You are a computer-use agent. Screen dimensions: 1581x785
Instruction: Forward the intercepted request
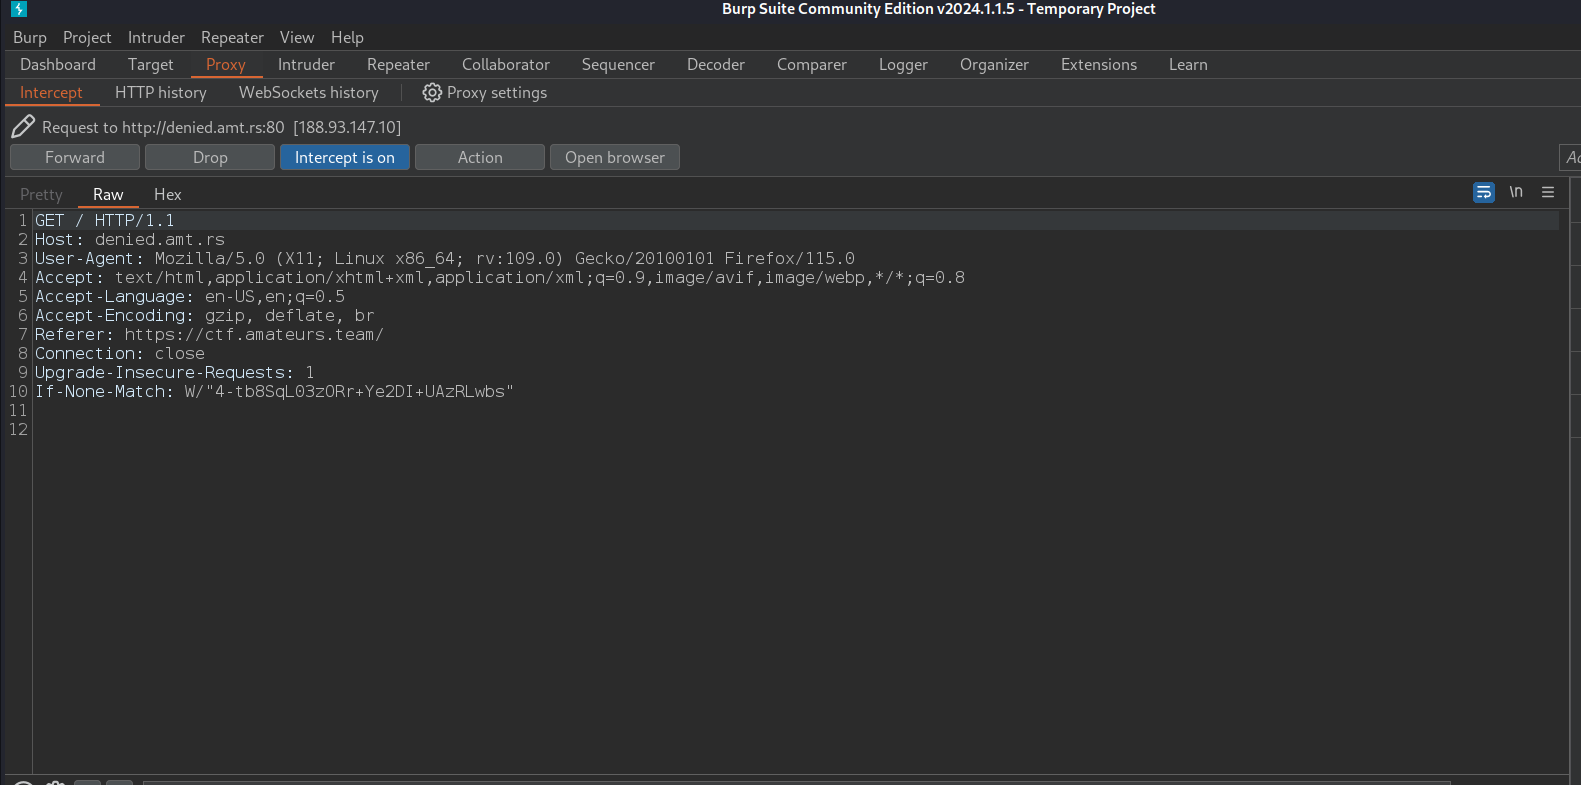click(75, 157)
